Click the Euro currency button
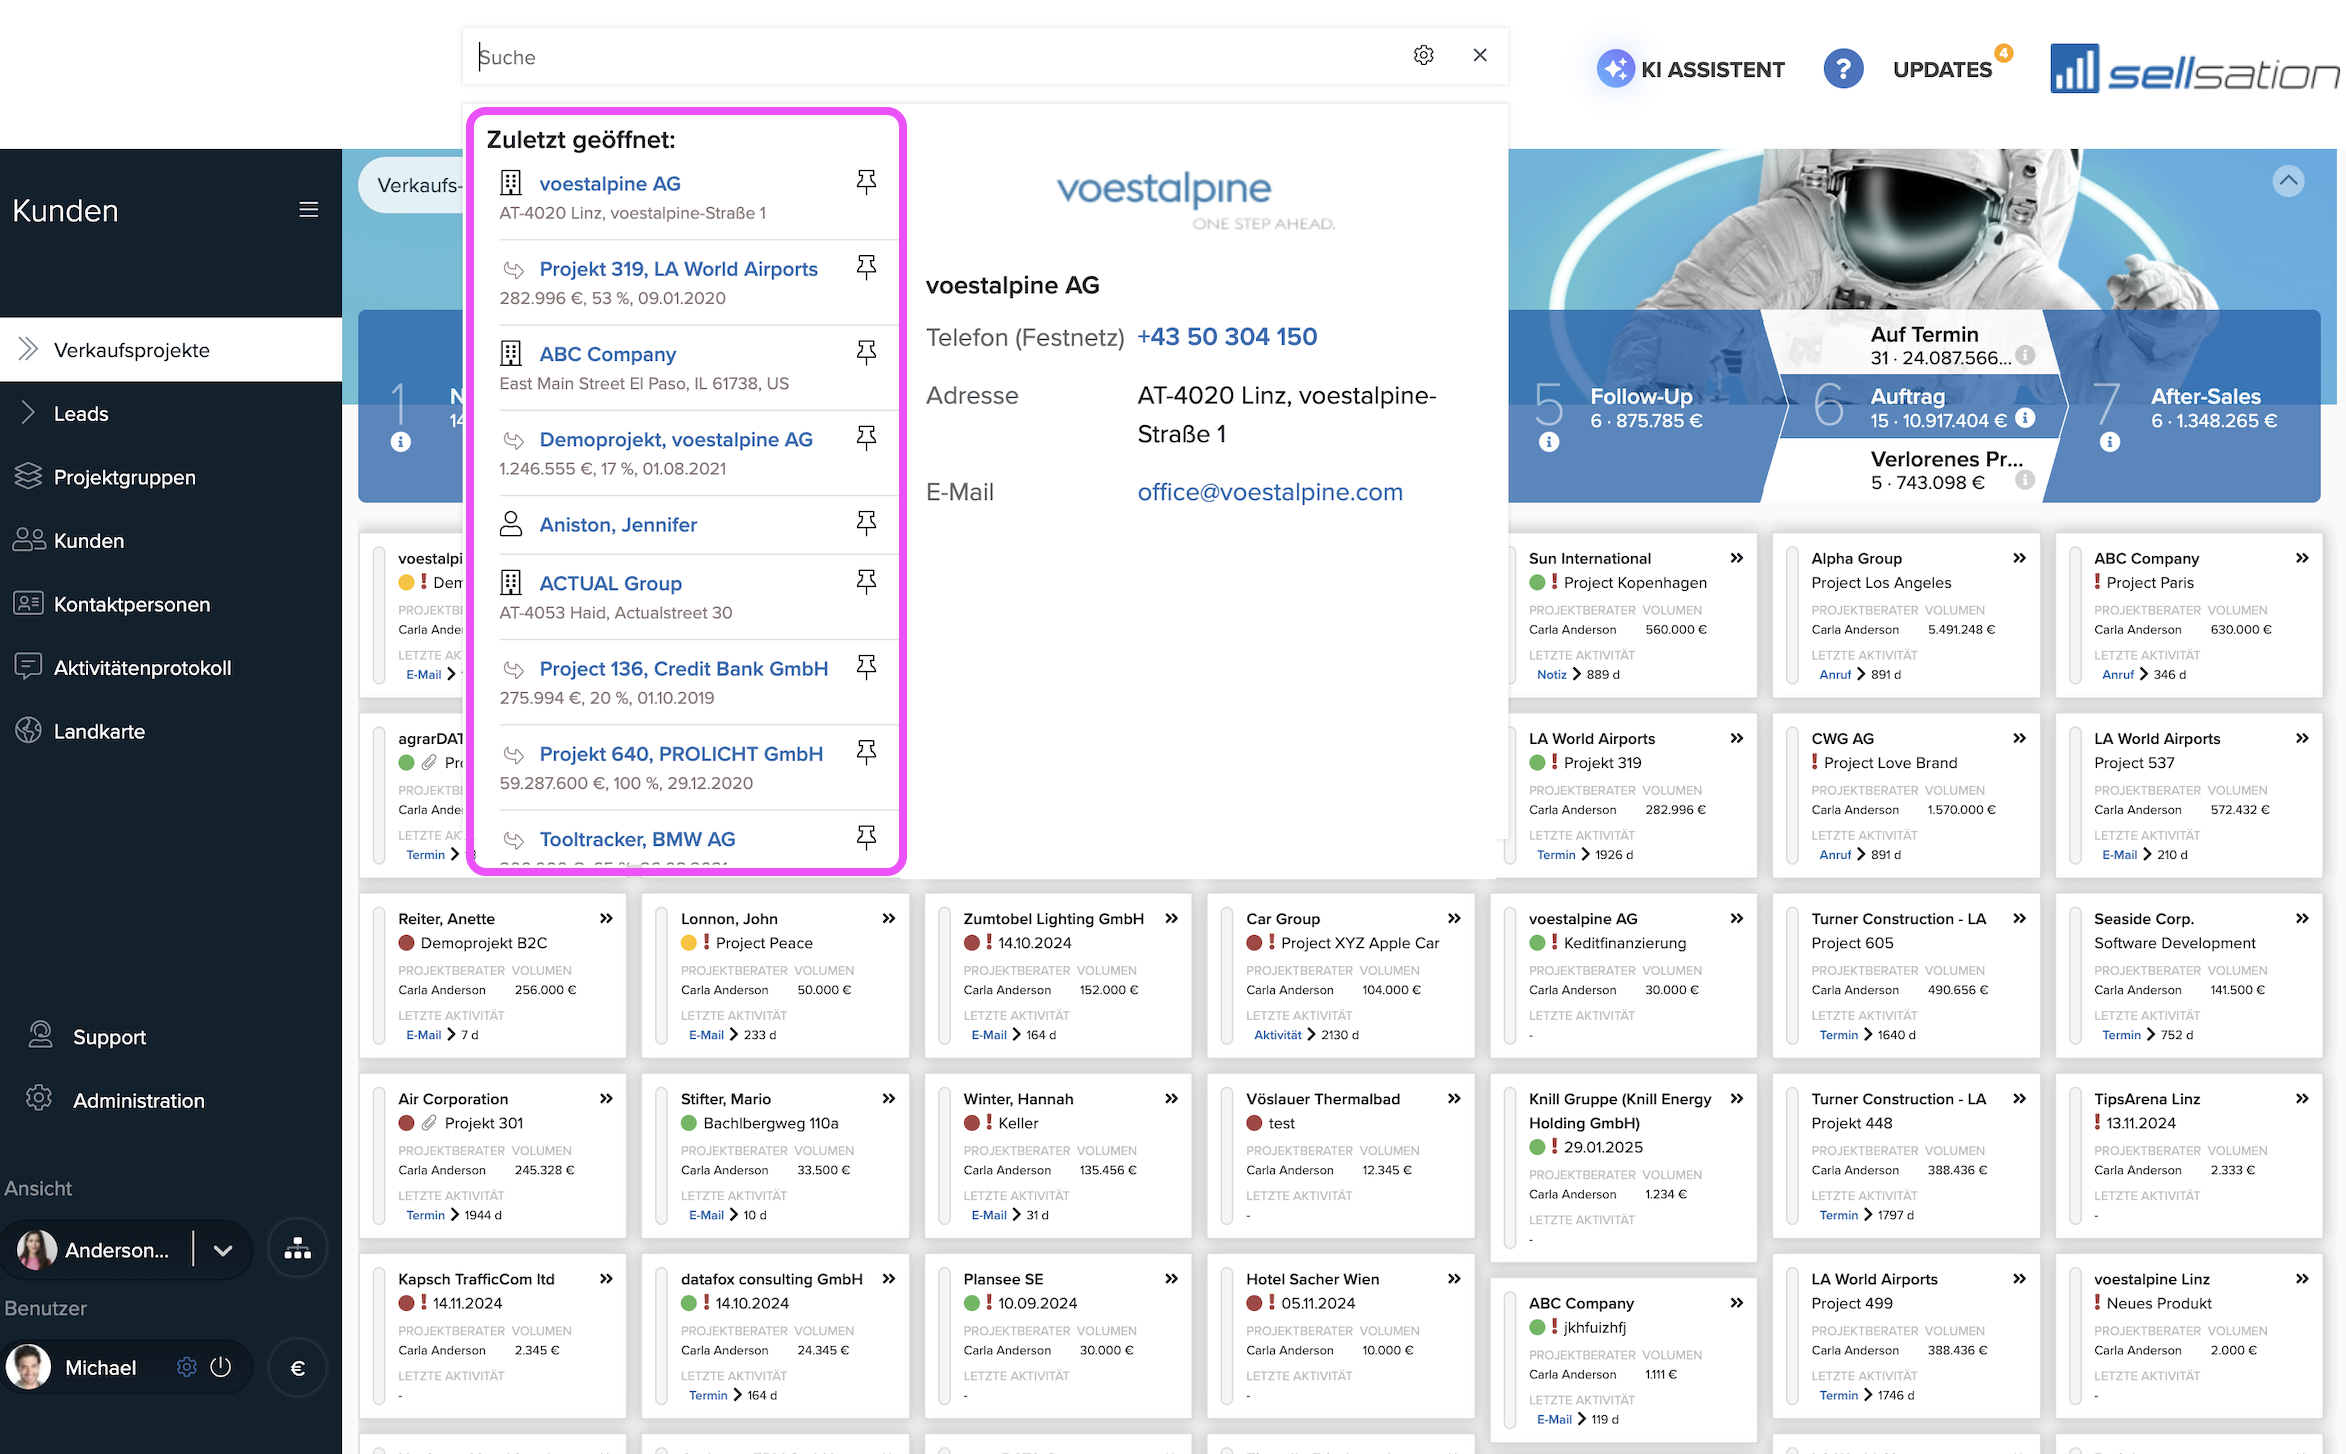2346x1454 pixels. 298,1368
